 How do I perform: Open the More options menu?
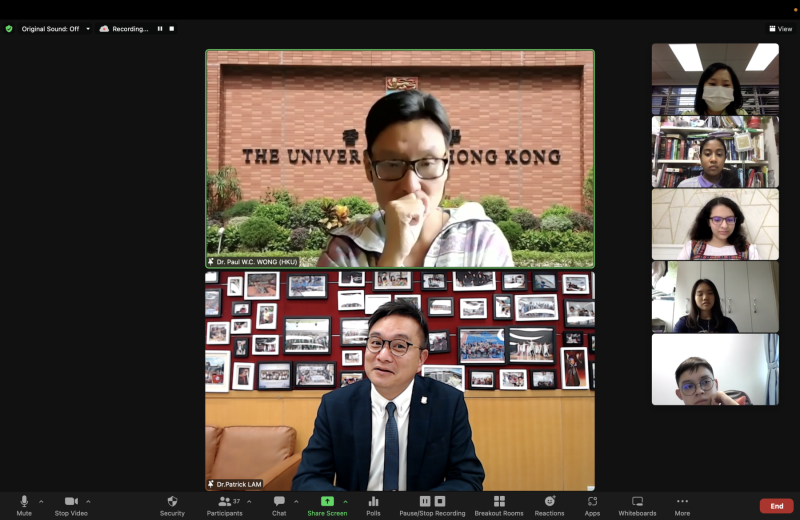[x=682, y=505]
